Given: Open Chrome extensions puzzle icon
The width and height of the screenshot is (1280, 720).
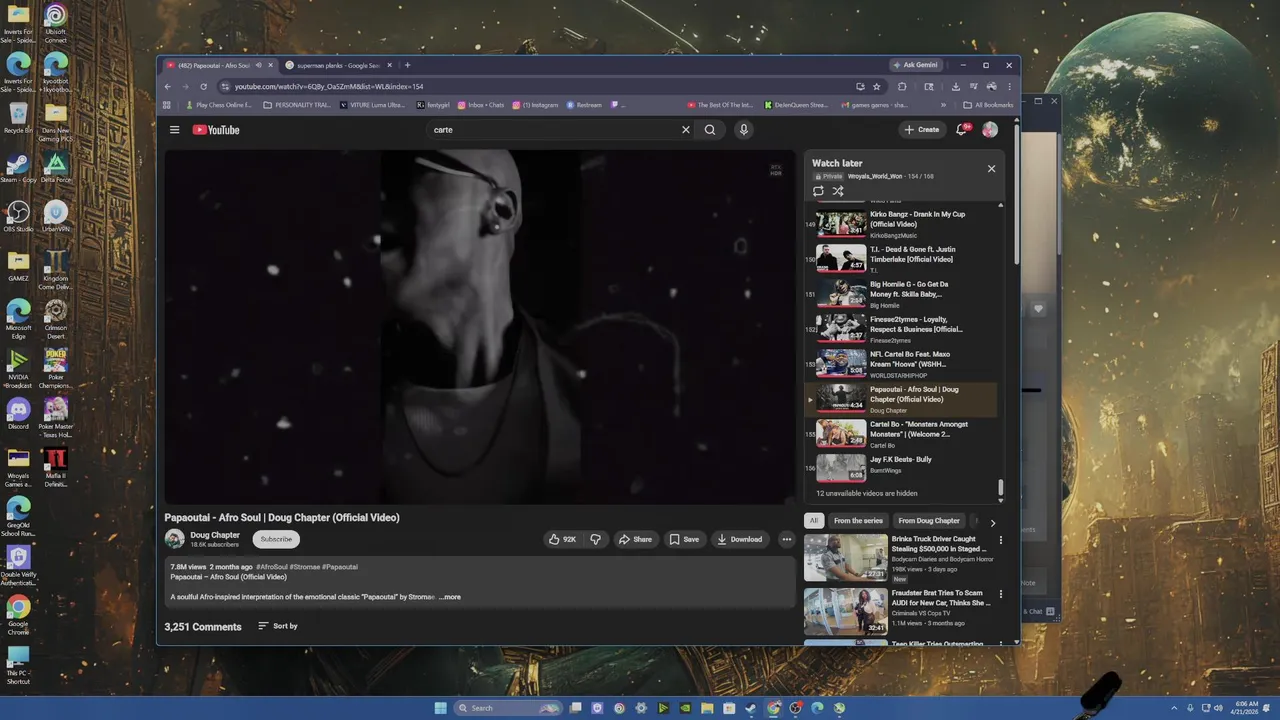Looking at the screenshot, I should (x=902, y=87).
